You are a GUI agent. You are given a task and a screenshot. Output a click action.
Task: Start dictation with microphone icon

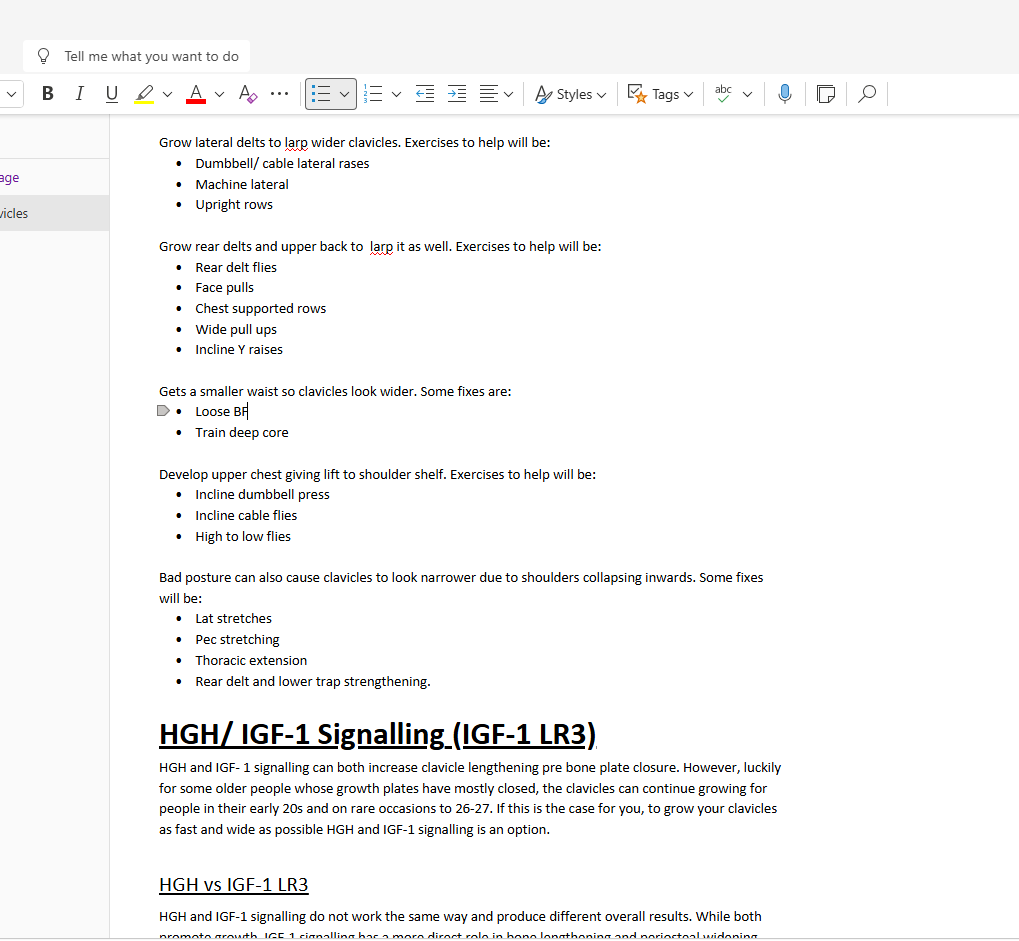point(785,94)
